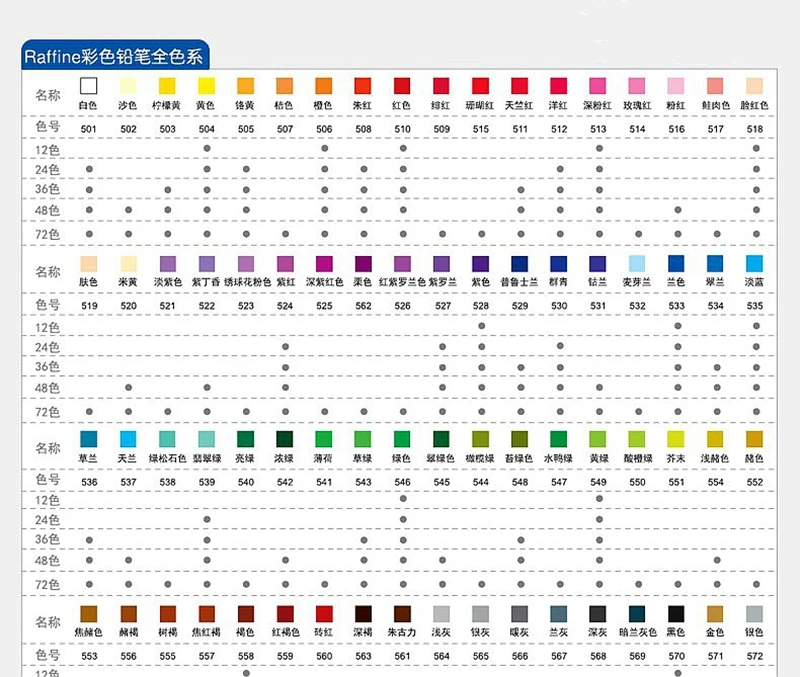Viewport: 800px width, 677px height.
Task: Click color number 546
Action: (x=402, y=482)
